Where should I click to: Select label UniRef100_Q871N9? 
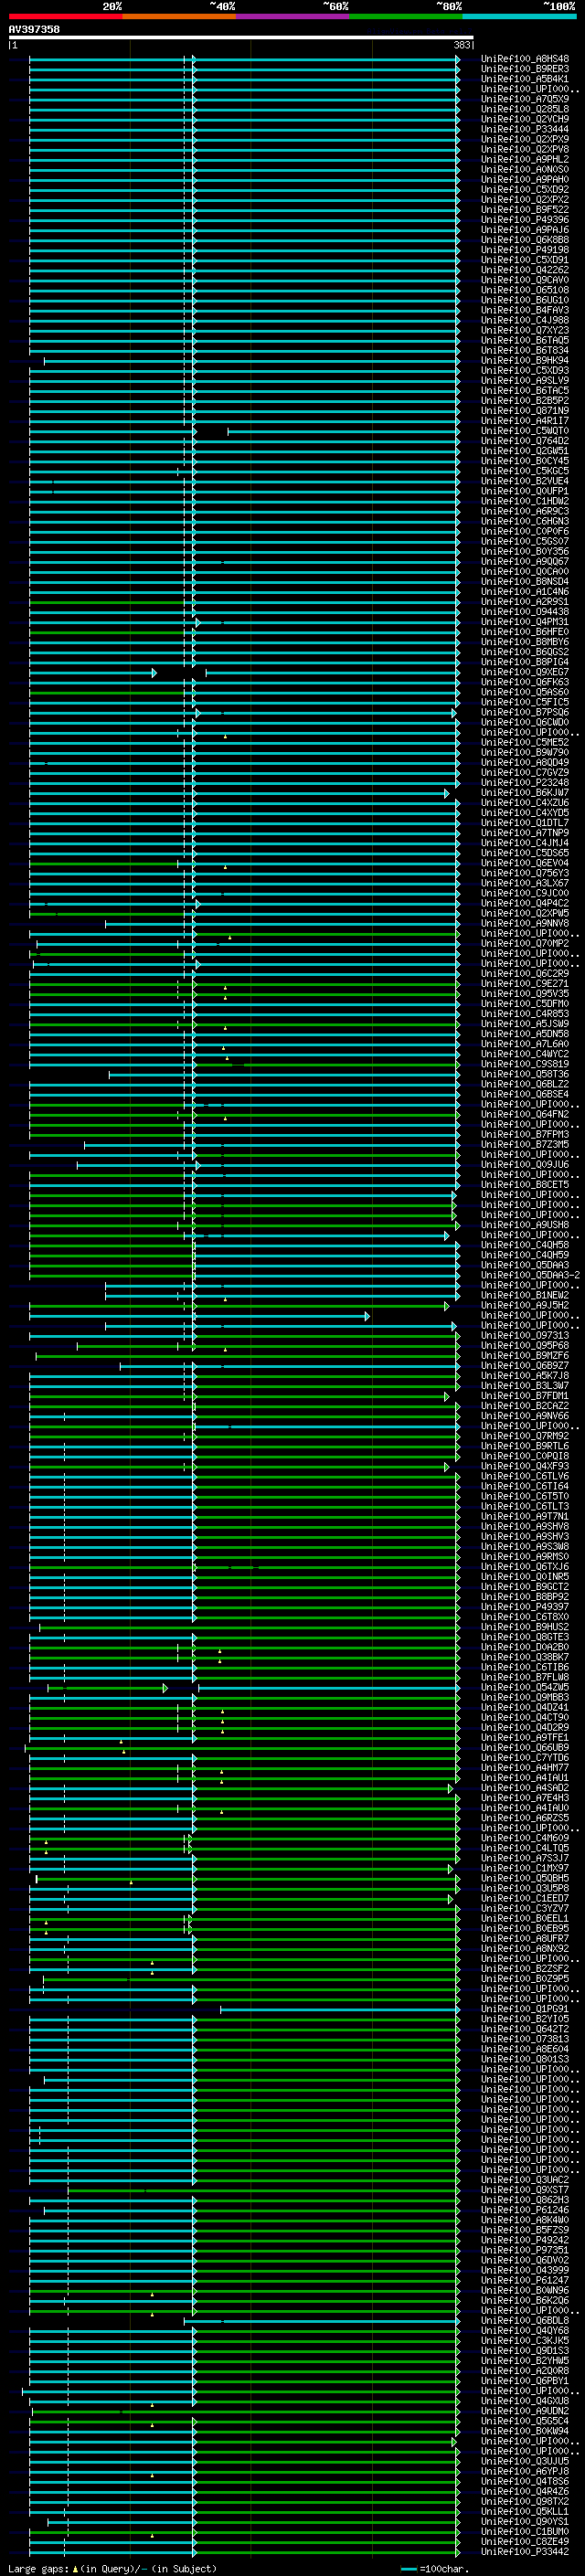pyautogui.click(x=525, y=410)
